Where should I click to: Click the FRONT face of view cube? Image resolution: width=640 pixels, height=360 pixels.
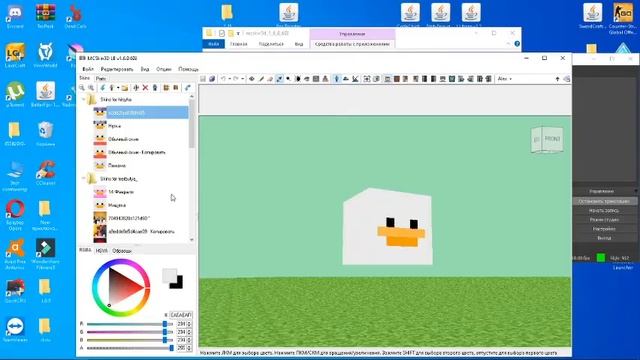click(552, 139)
